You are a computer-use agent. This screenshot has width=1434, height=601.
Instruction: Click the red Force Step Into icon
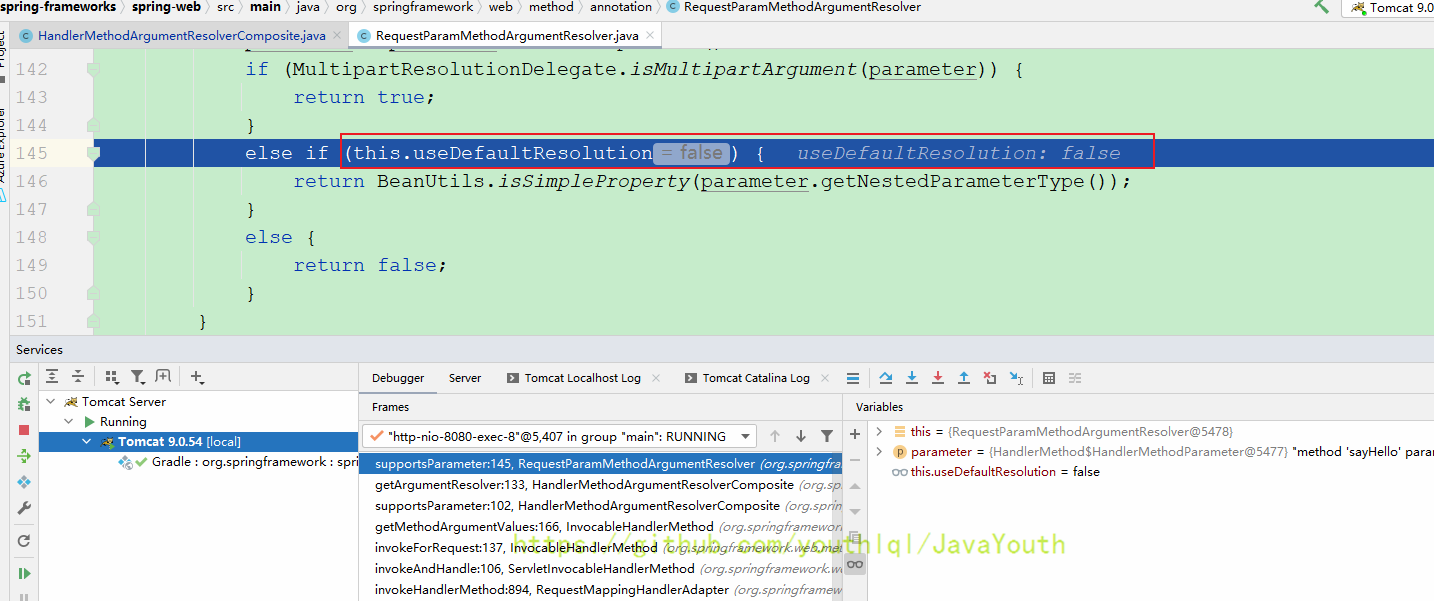(x=938, y=378)
